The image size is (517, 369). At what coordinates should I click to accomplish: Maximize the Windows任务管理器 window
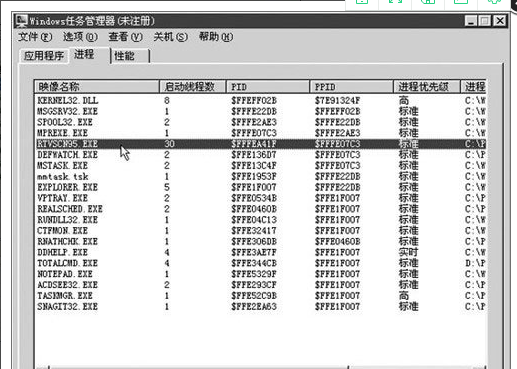484,21
